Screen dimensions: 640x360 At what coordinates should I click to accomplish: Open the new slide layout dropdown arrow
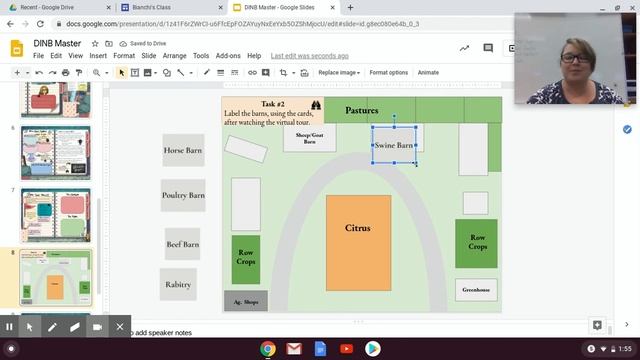pos(27,73)
